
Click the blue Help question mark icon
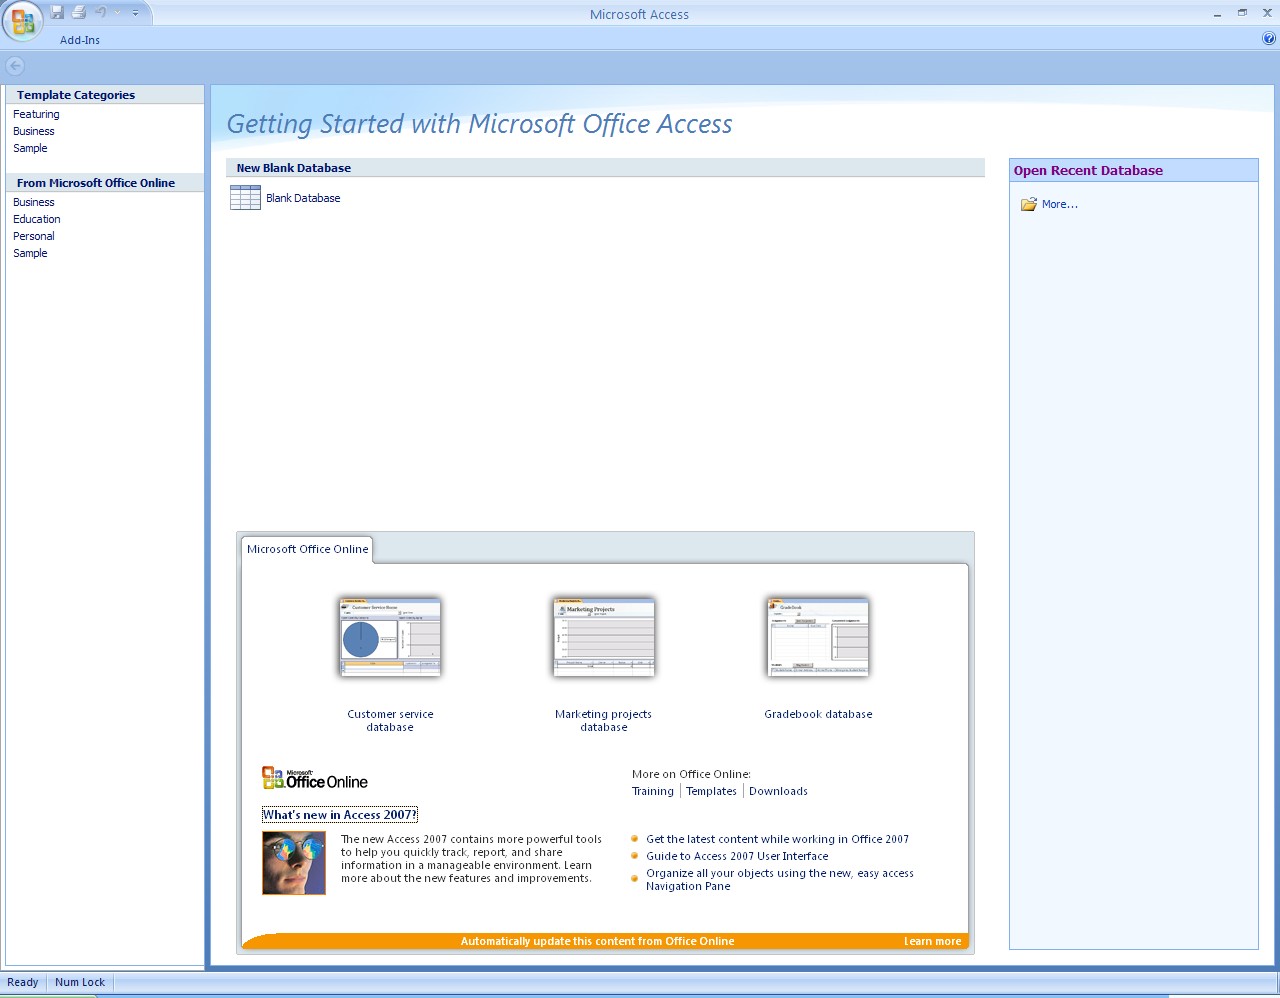[1269, 39]
